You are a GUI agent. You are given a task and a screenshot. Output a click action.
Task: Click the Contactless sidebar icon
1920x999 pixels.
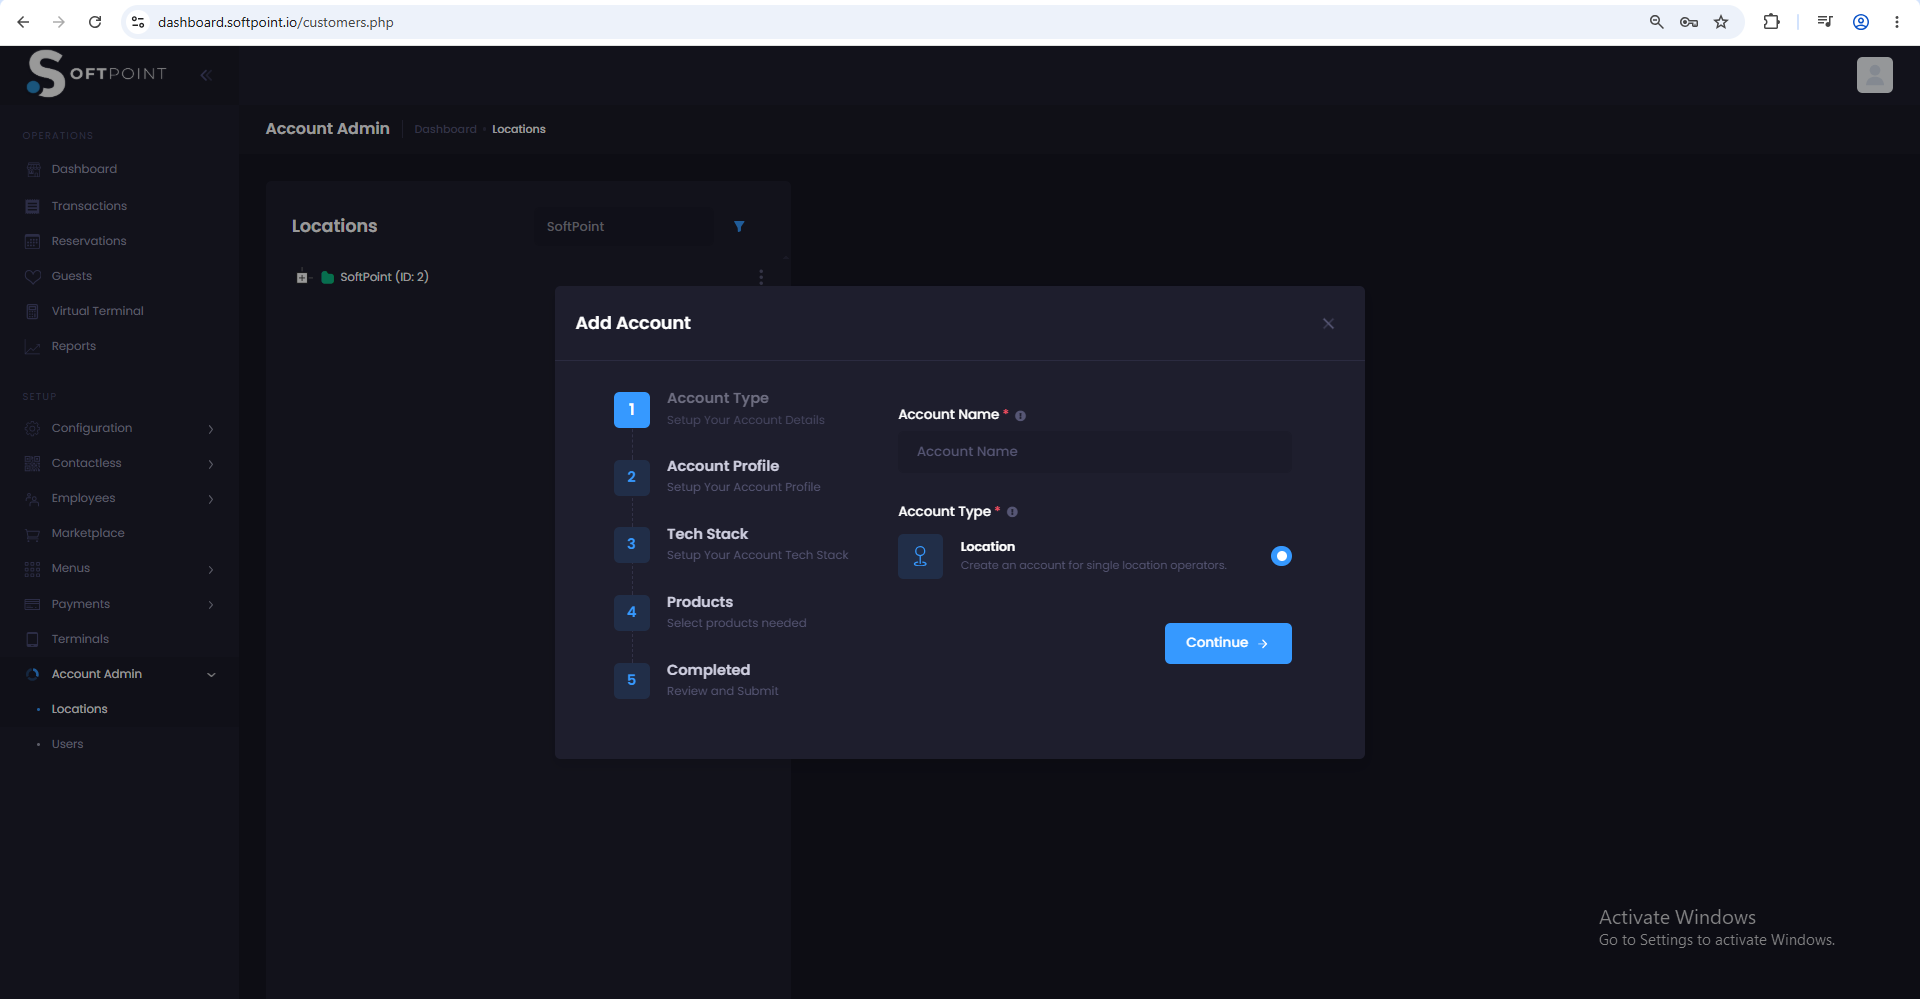(x=32, y=463)
